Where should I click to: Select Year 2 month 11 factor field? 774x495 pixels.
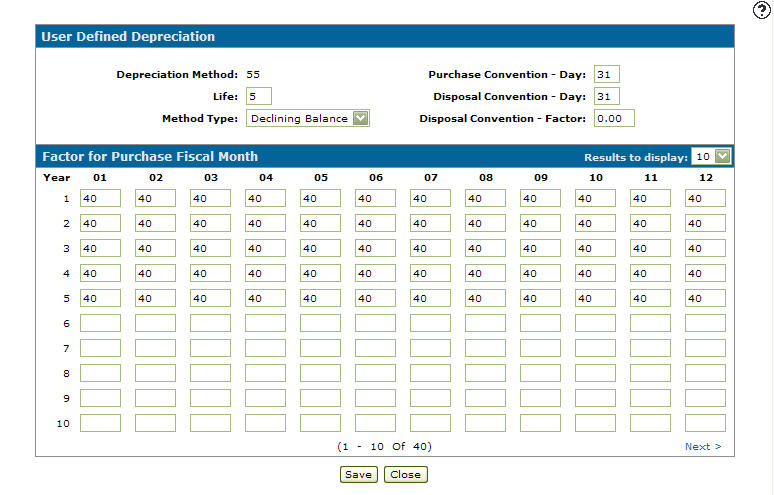point(650,223)
